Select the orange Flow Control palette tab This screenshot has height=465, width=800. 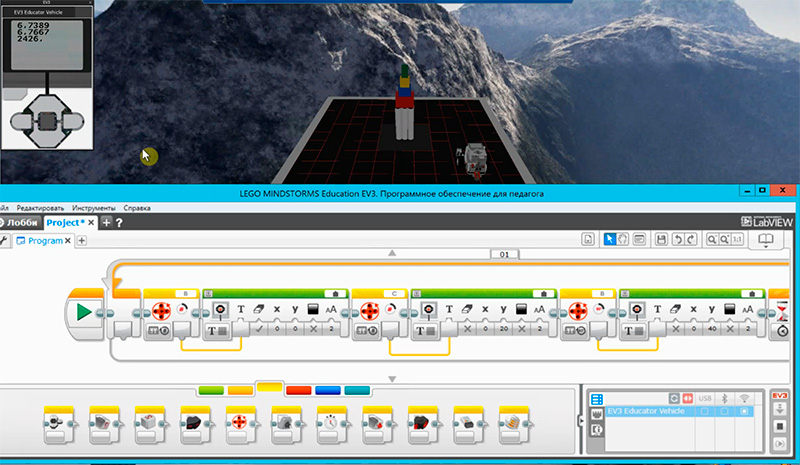coord(240,389)
